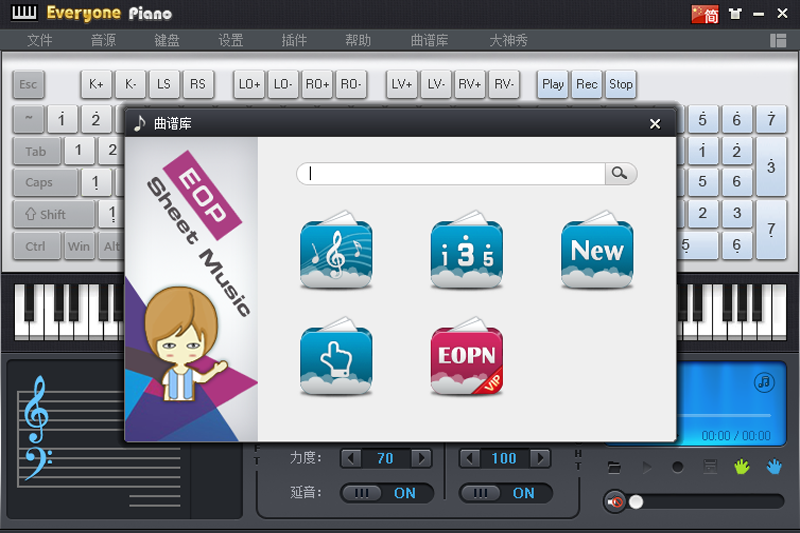Click the search magnifier button
The height and width of the screenshot is (533, 800).
pyautogui.click(x=620, y=173)
